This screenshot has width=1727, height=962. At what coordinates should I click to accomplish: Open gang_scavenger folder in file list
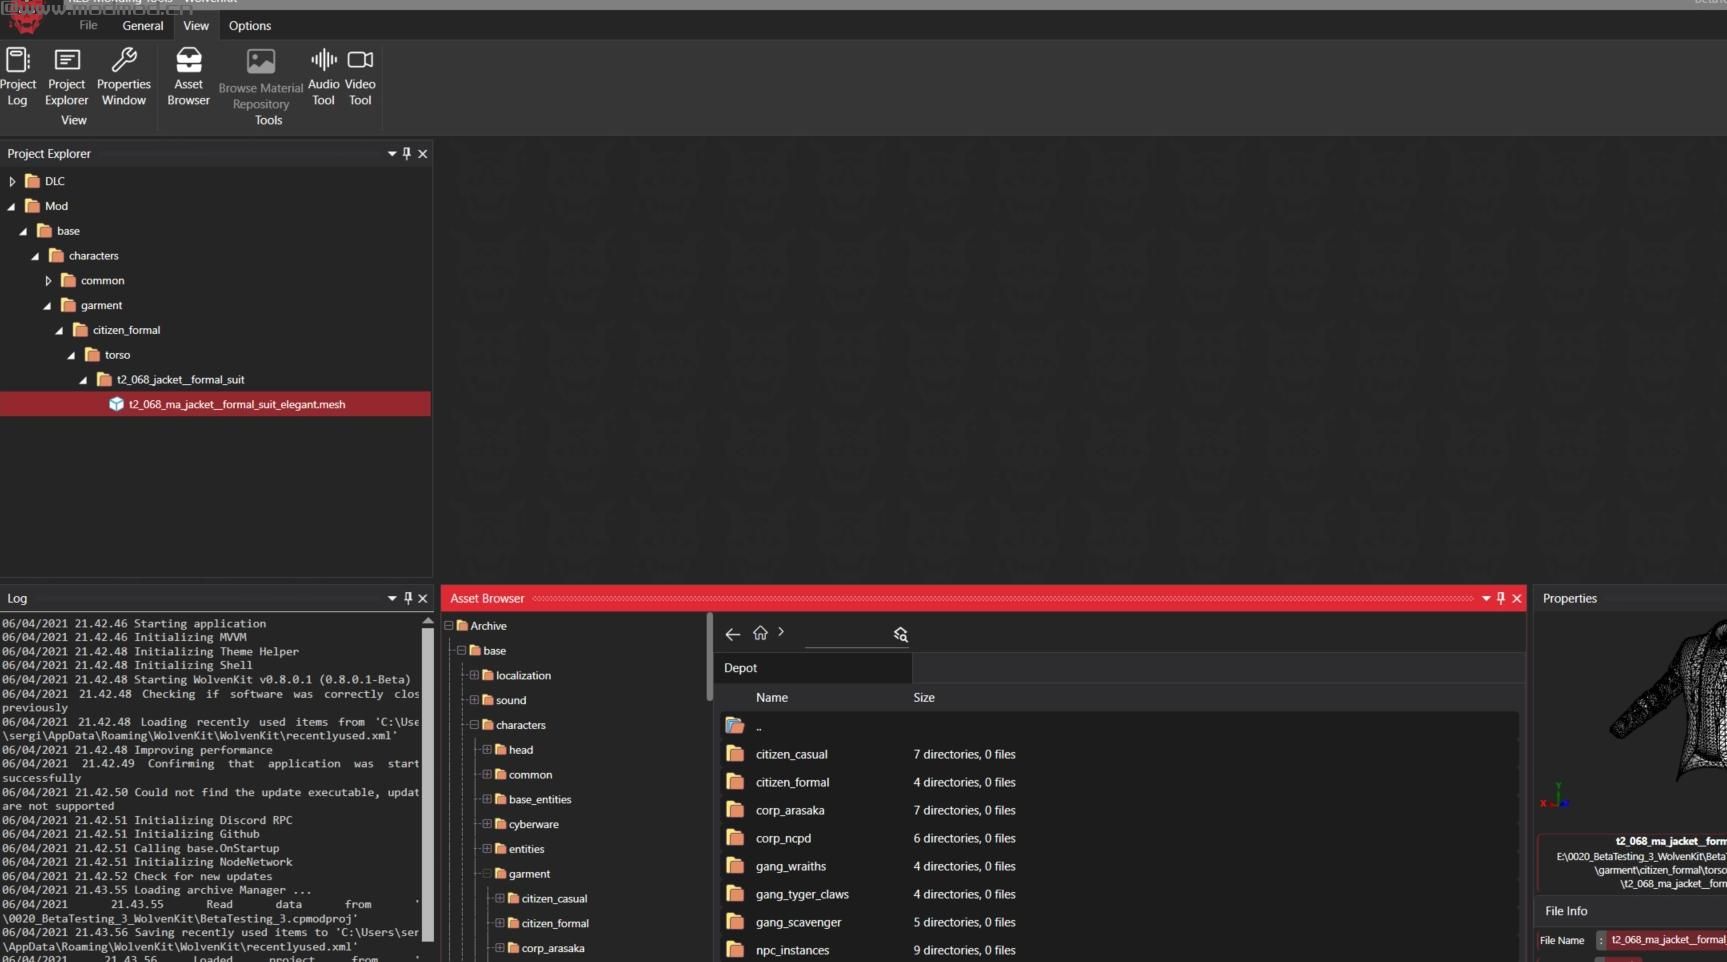[x=798, y=922]
